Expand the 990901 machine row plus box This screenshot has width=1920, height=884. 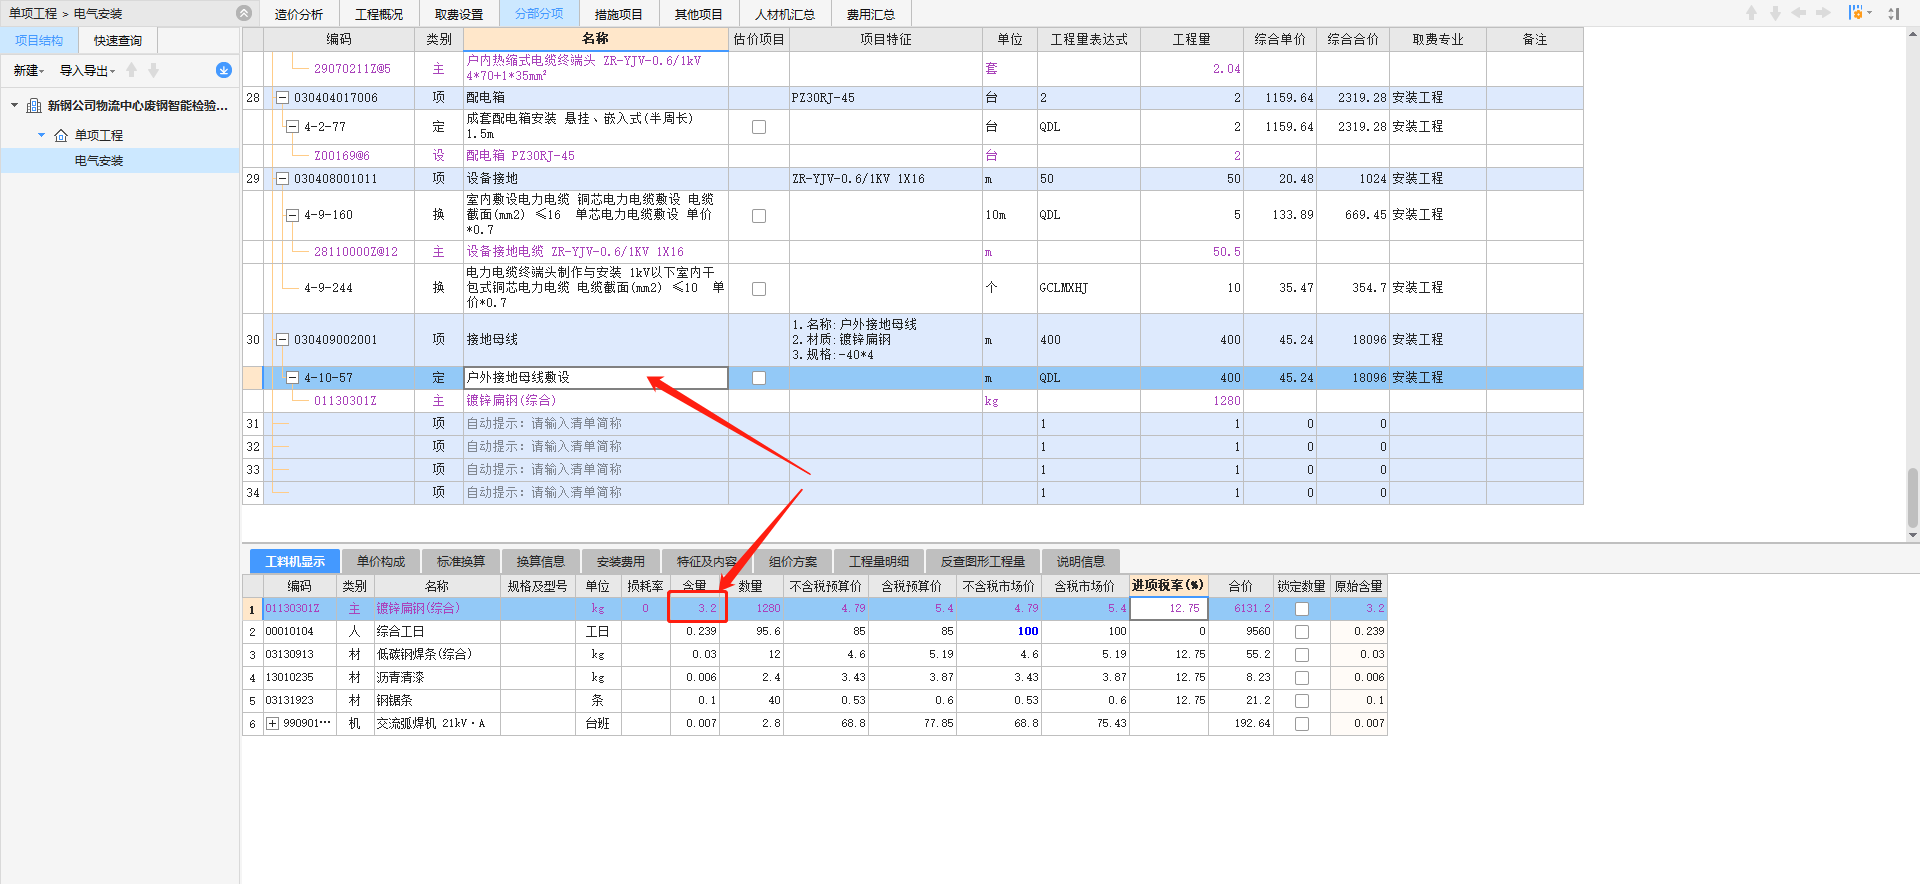[x=272, y=724]
